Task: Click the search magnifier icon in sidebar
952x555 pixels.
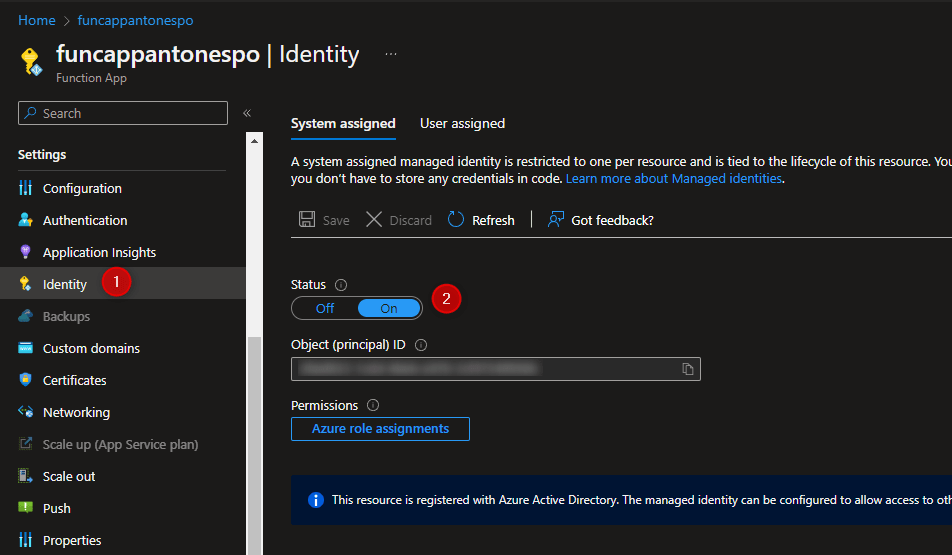Action: click(x=30, y=112)
